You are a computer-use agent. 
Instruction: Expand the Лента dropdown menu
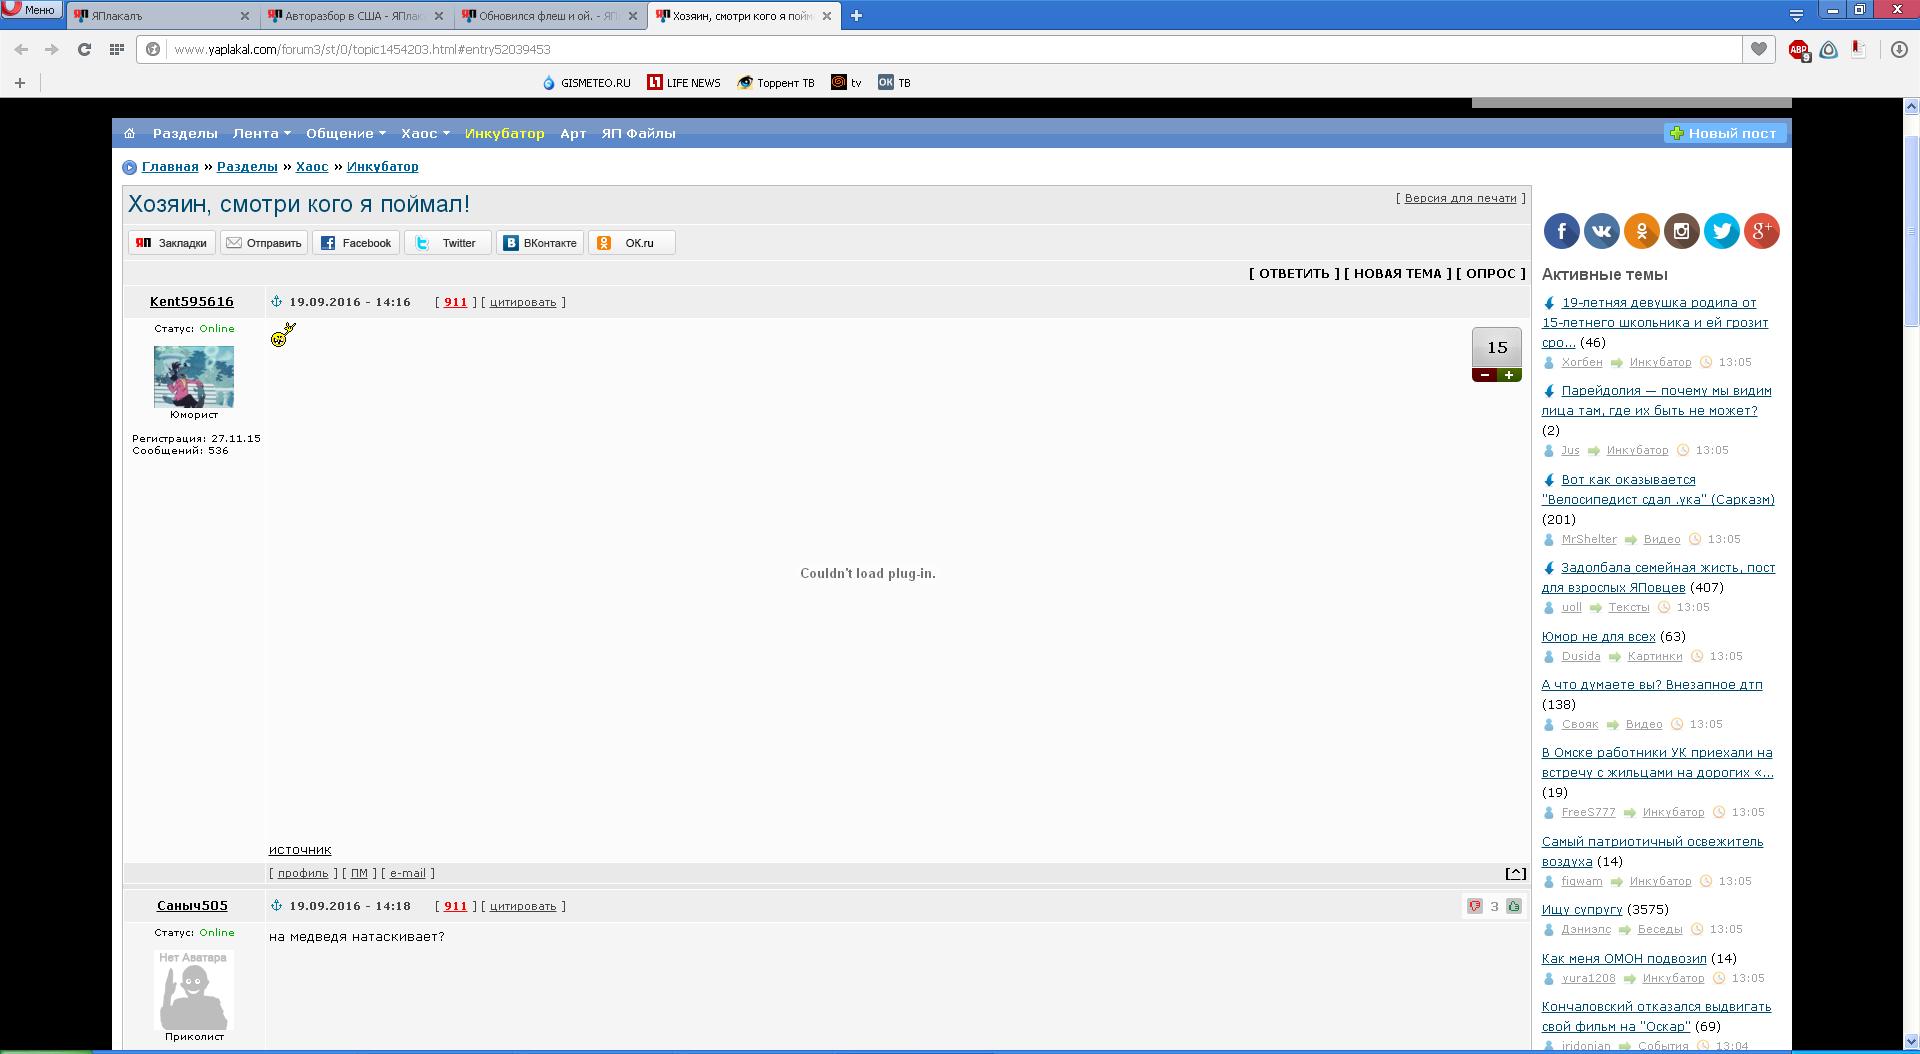[x=261, y=133]
